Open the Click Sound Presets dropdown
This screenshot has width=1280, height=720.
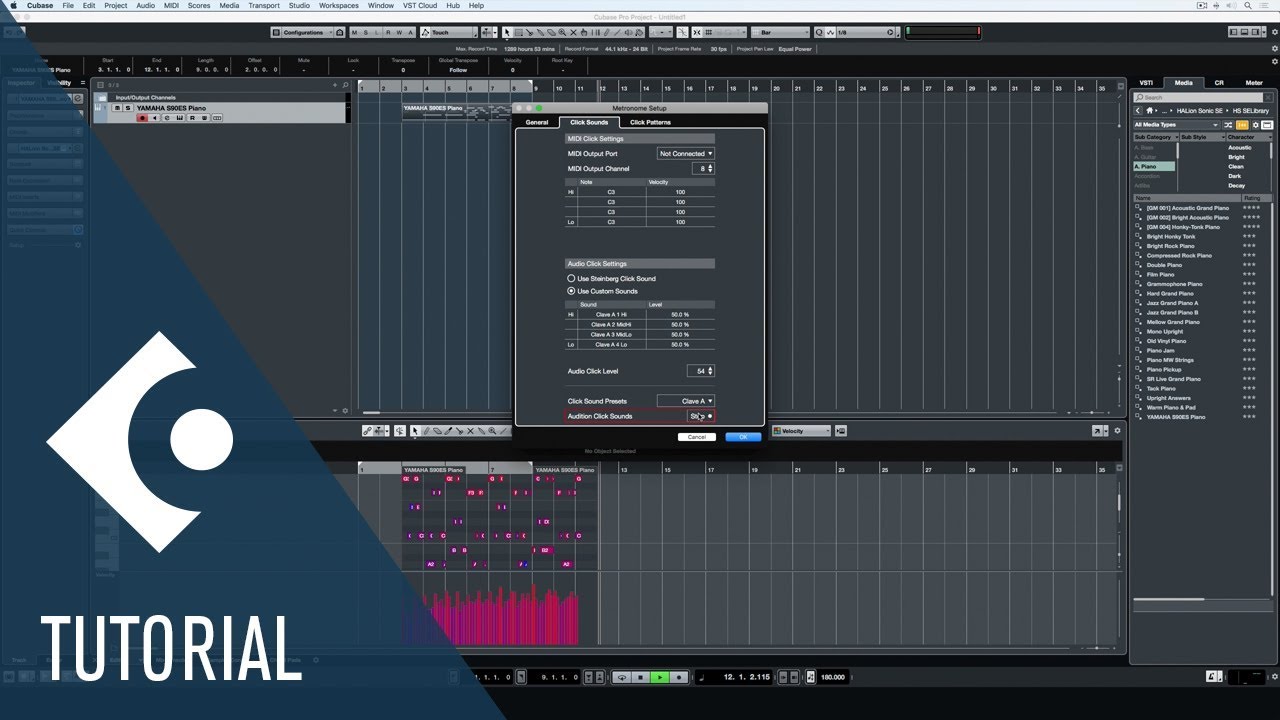tap(685, 401)
